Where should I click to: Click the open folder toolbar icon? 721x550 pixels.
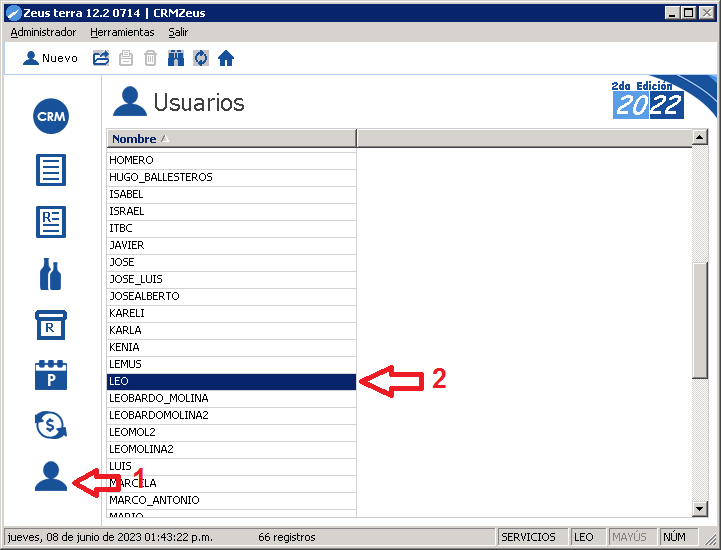click(101, 58)
